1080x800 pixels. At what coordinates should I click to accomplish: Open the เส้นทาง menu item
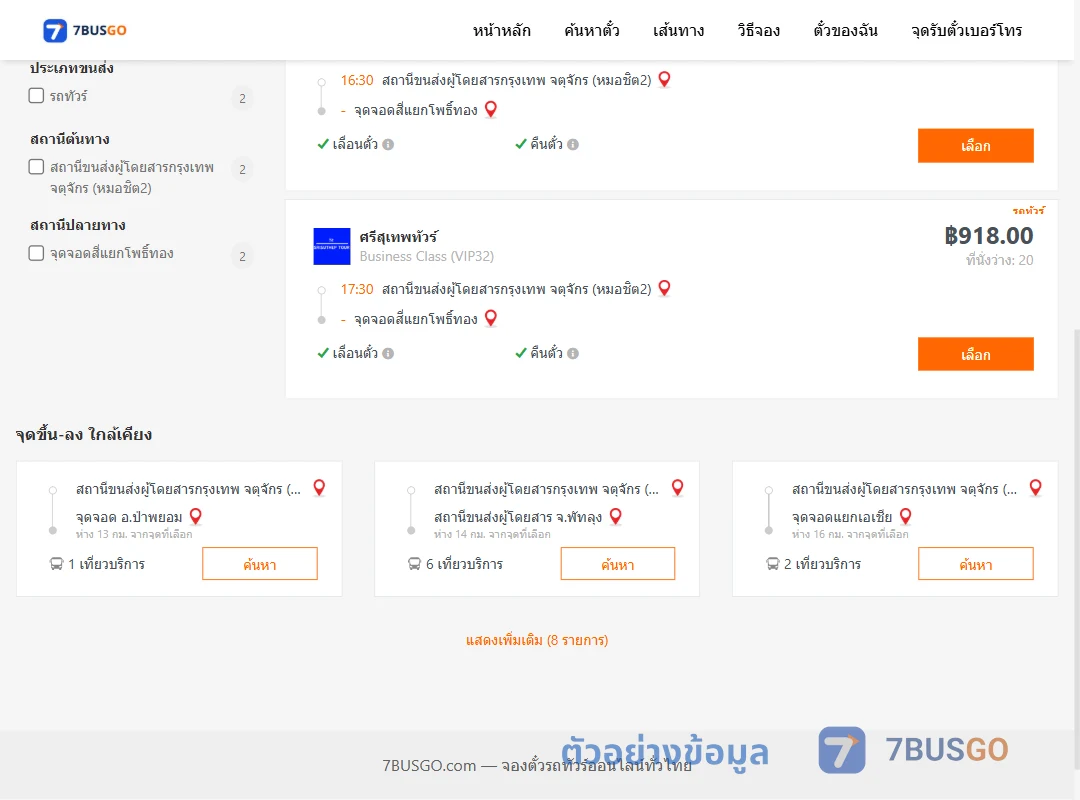(x=678, y=30)
